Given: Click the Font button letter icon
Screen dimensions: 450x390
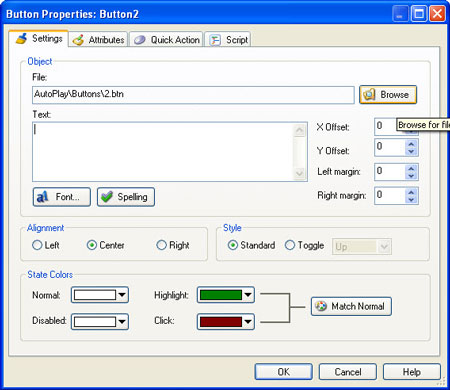Looking at the screenshot, I should [42, 197].
